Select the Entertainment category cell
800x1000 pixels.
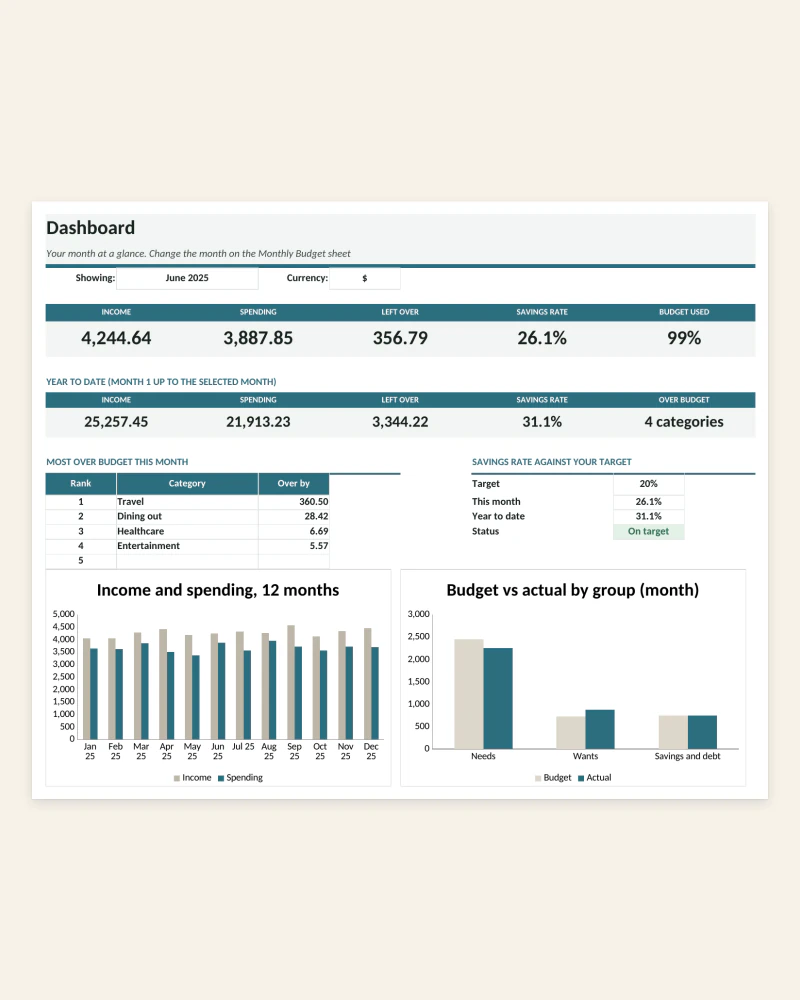(x=187, y=546)
